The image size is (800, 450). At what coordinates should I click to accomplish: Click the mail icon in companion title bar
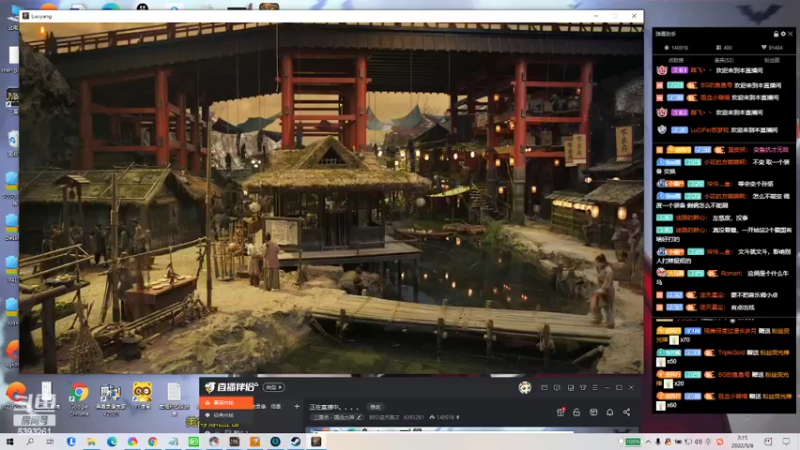[x=544, y=388]
